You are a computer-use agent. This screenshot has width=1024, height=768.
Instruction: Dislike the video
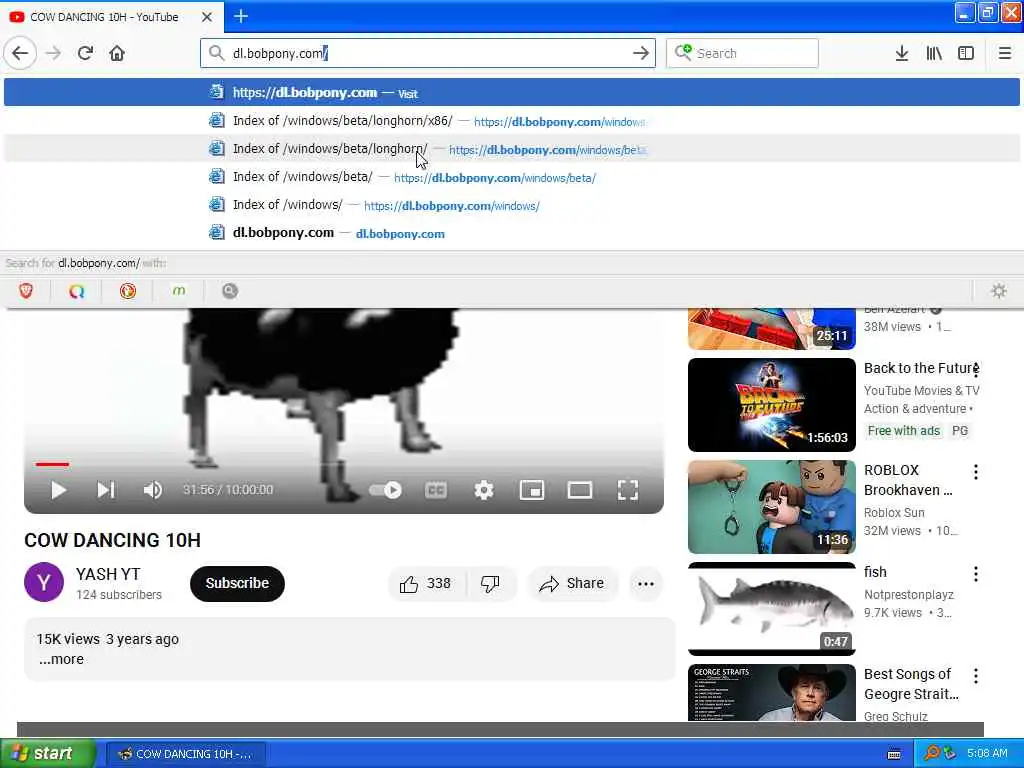[491, 583]
